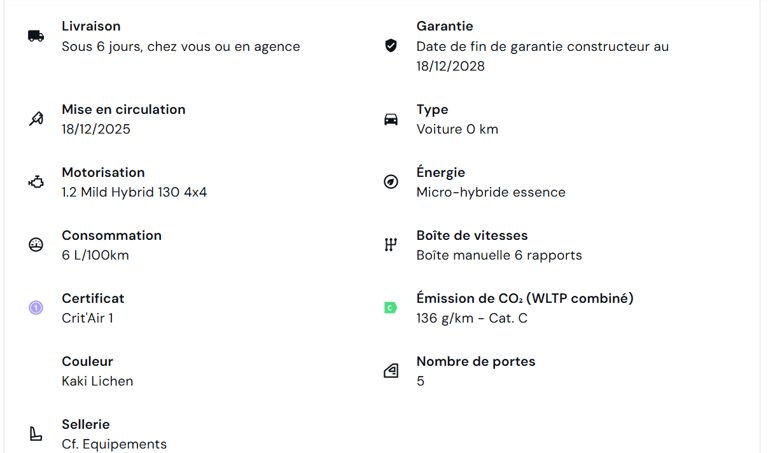Click the 1.2 Mild Hybrid 130 4x4 text
The width and height of the screenshot is (768, 453).
tap(134, 192)
